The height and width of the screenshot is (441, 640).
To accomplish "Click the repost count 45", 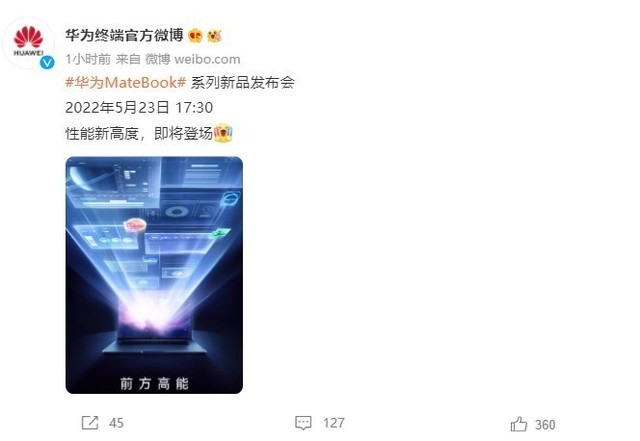I will (116, 423).
